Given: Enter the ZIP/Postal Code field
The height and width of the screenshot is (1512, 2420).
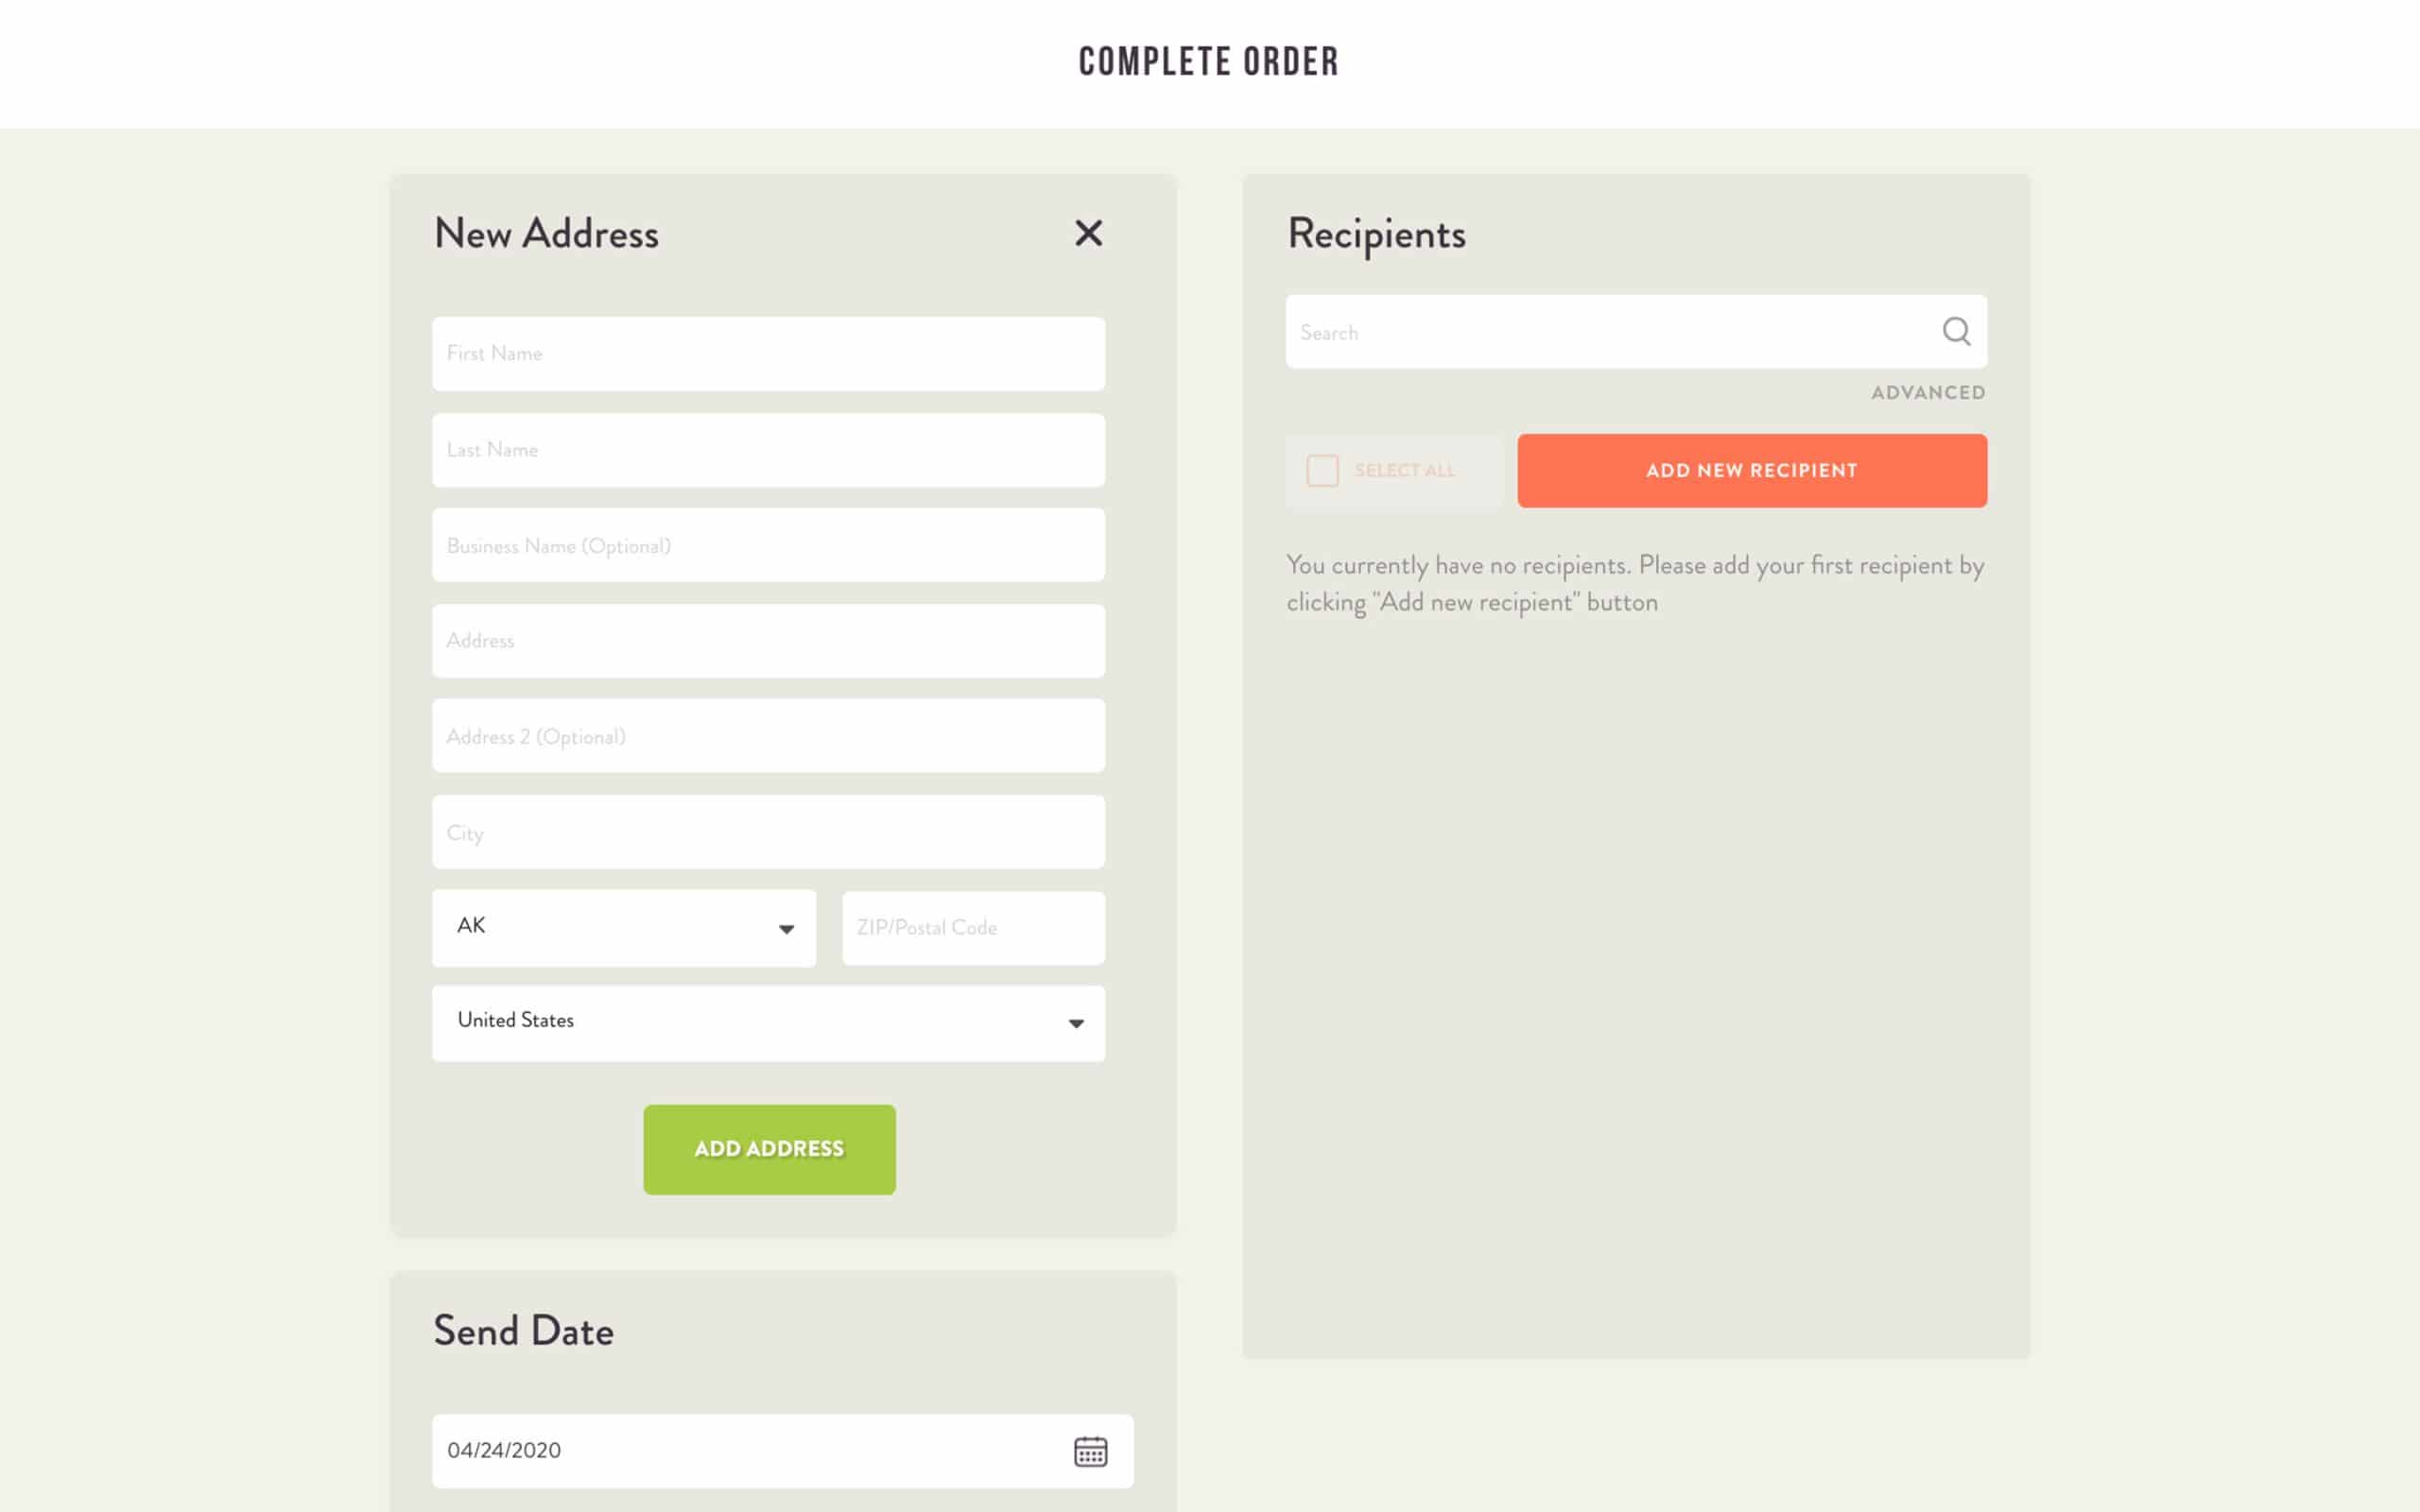Looking at the screenshot, I should tap(972, 928).
